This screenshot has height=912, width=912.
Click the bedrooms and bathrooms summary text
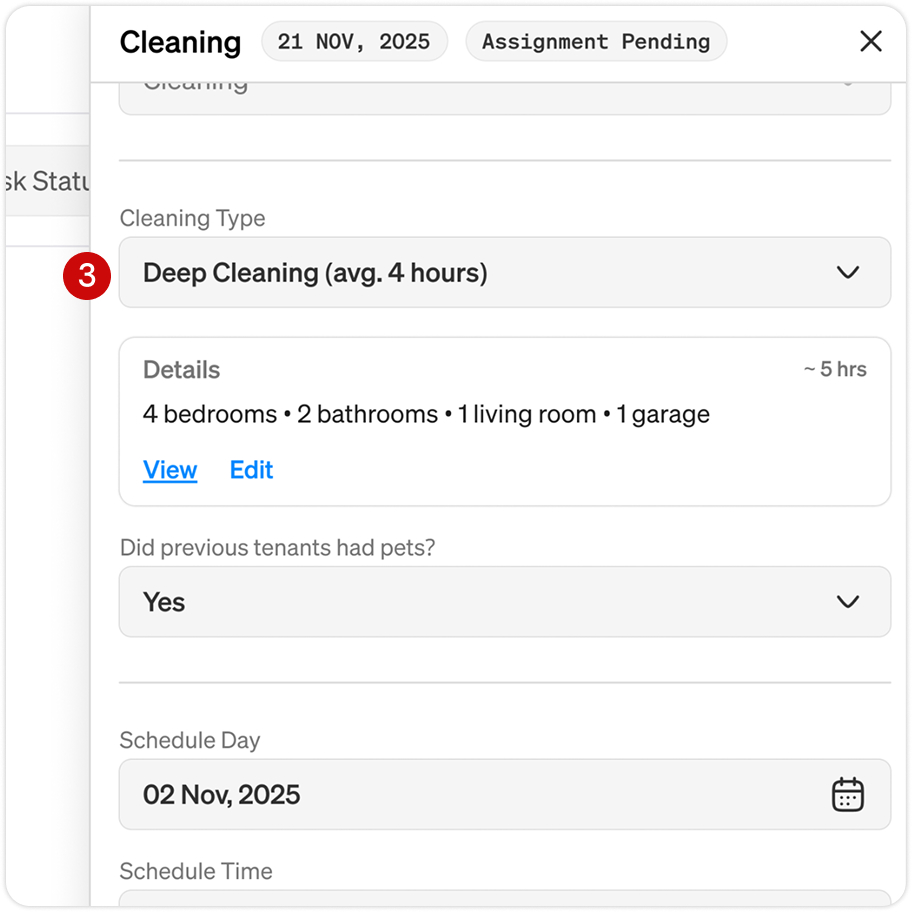pyautogui.click(x=426, y=414)
